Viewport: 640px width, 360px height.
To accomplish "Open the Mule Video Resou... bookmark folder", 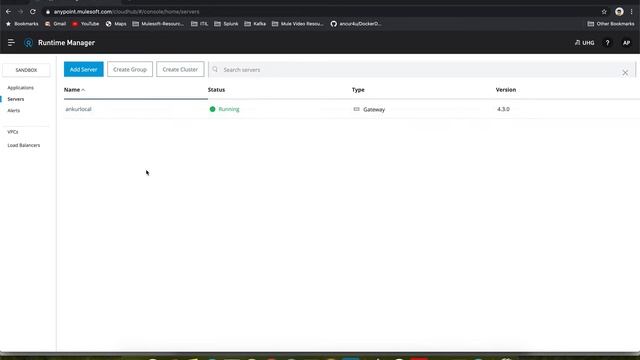I will [x=298, y=24].
